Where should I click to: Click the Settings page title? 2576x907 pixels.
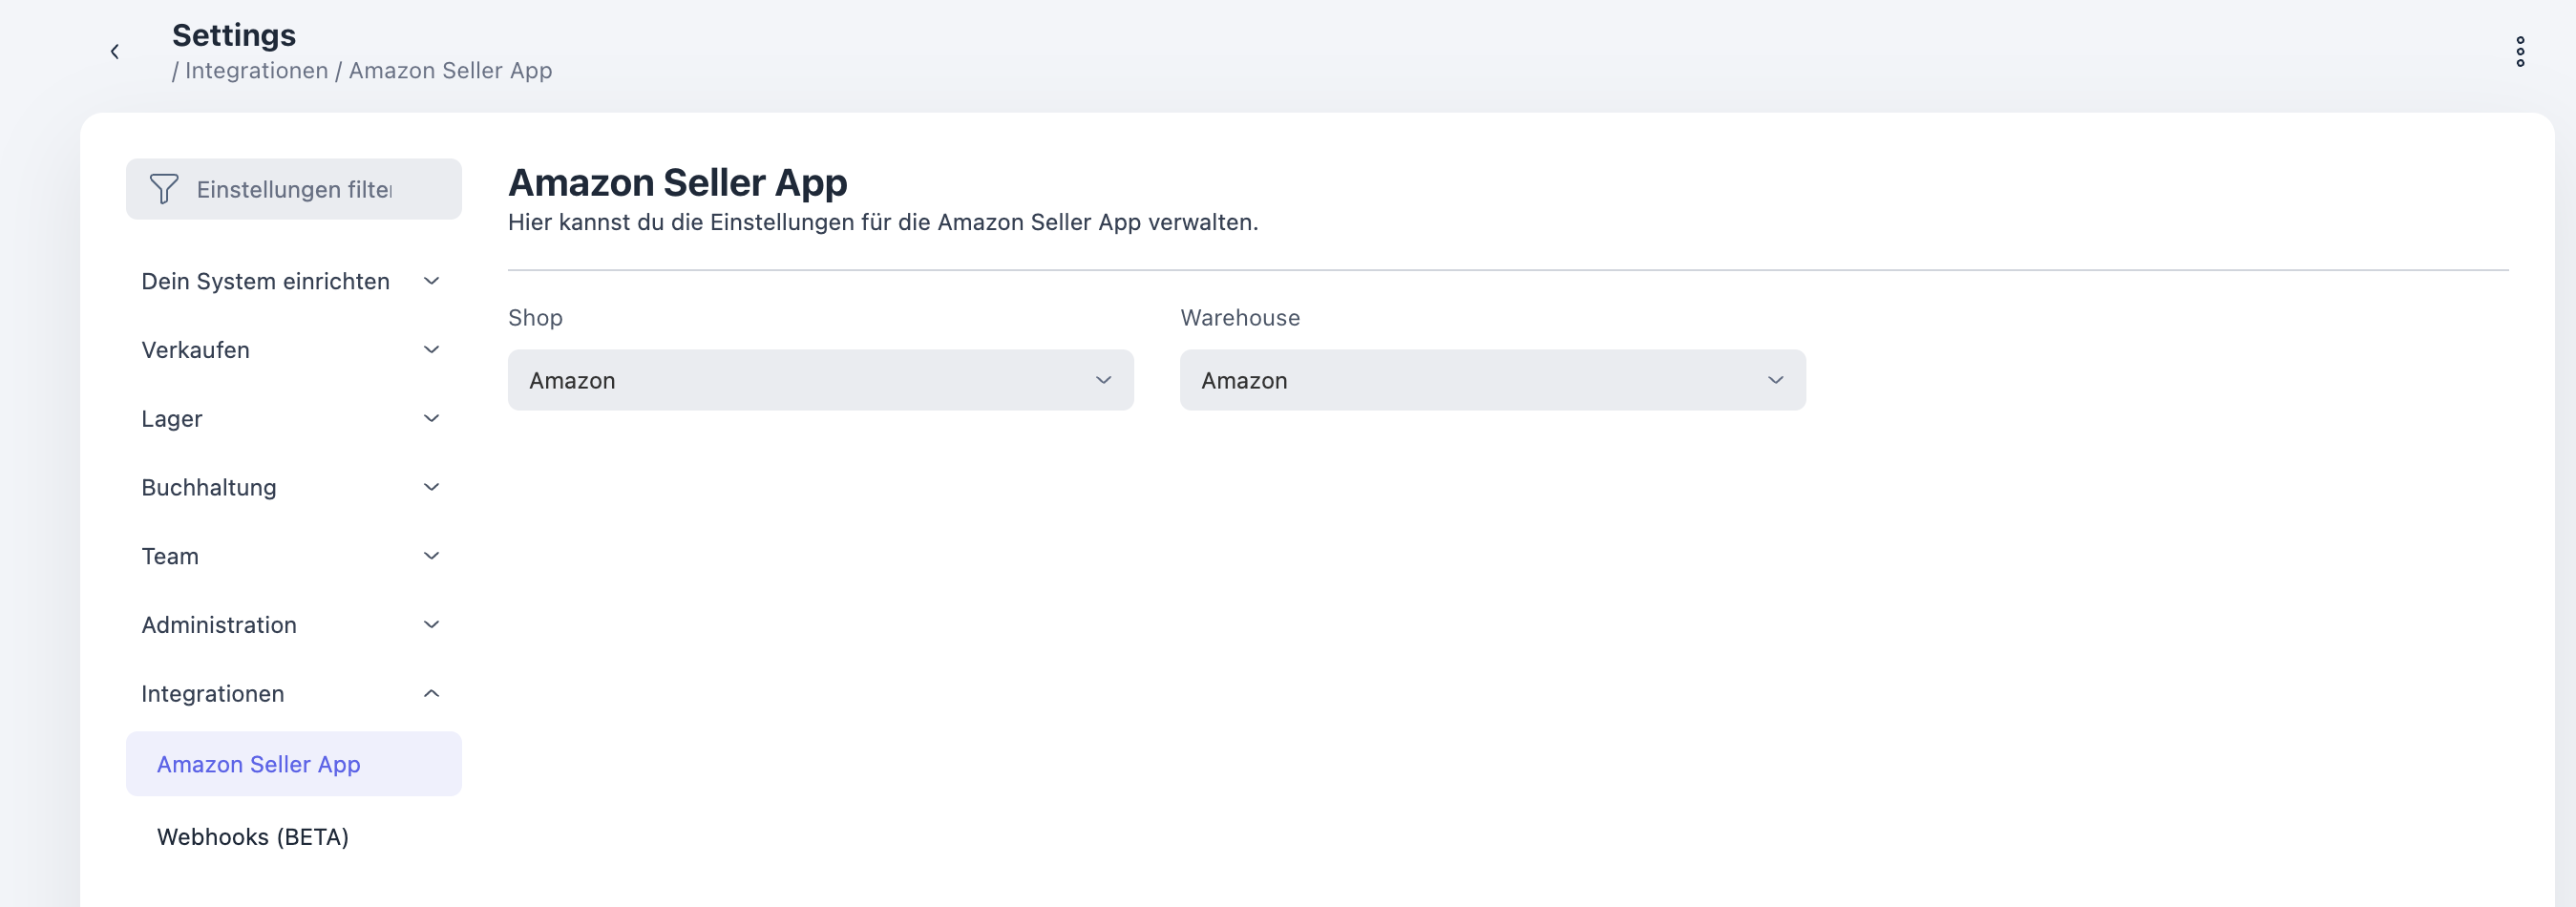click(x=234, y=35)
